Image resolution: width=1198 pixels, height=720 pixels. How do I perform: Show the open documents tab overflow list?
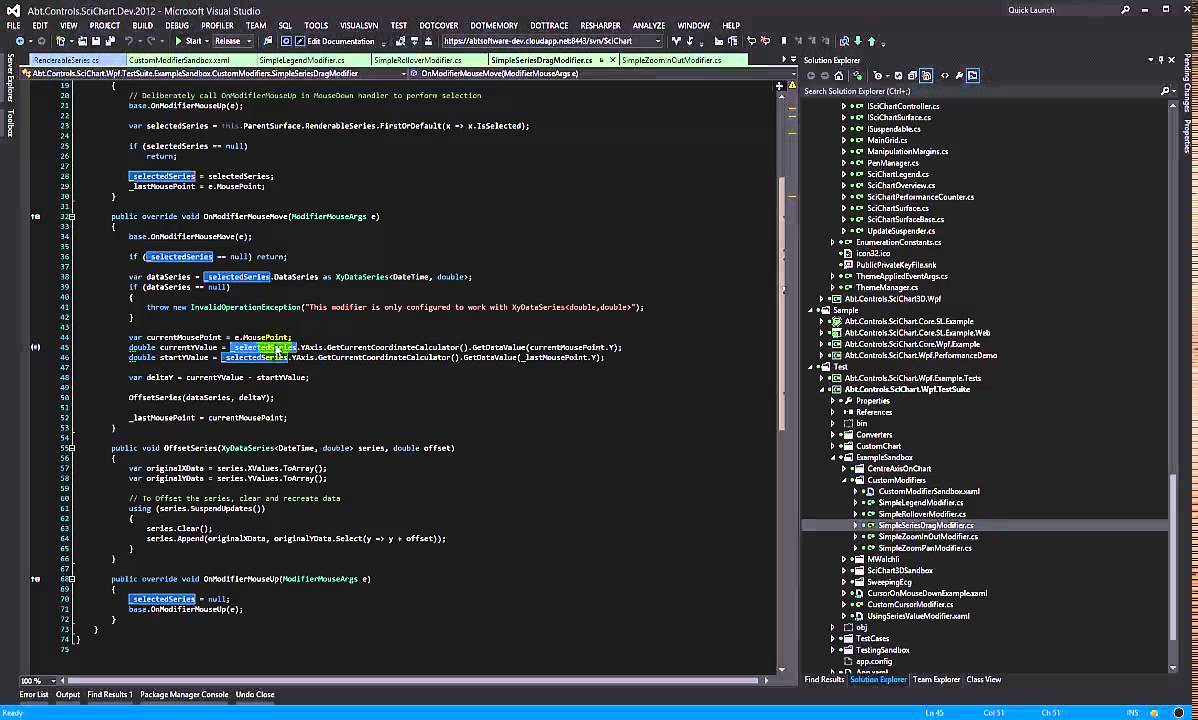pos(794,59)
